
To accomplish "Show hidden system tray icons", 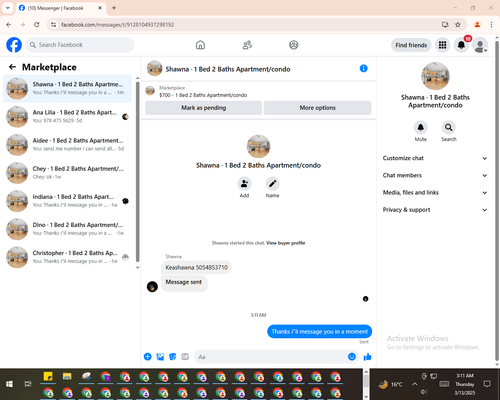I will [414, 384].
